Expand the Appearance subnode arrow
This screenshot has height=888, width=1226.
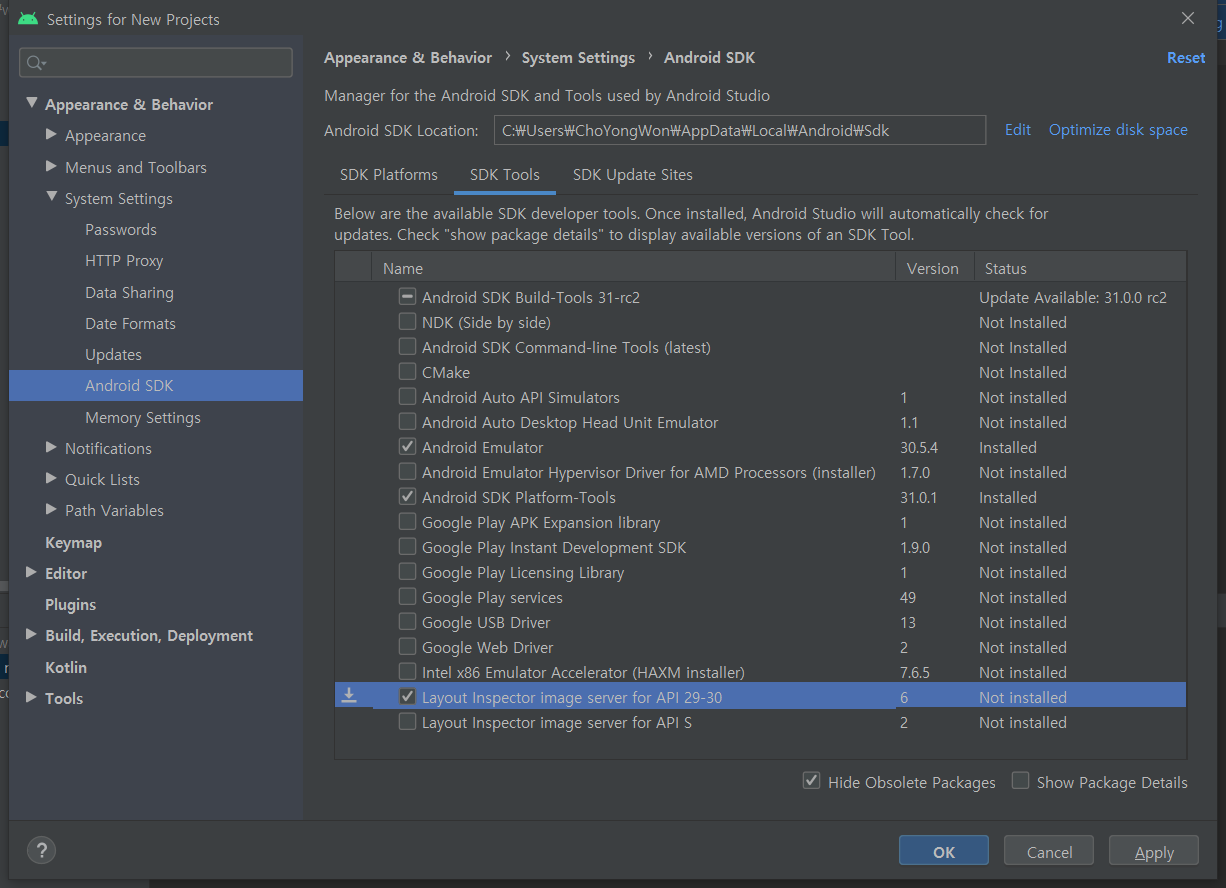pyautogui.click(x=52, y=135)
